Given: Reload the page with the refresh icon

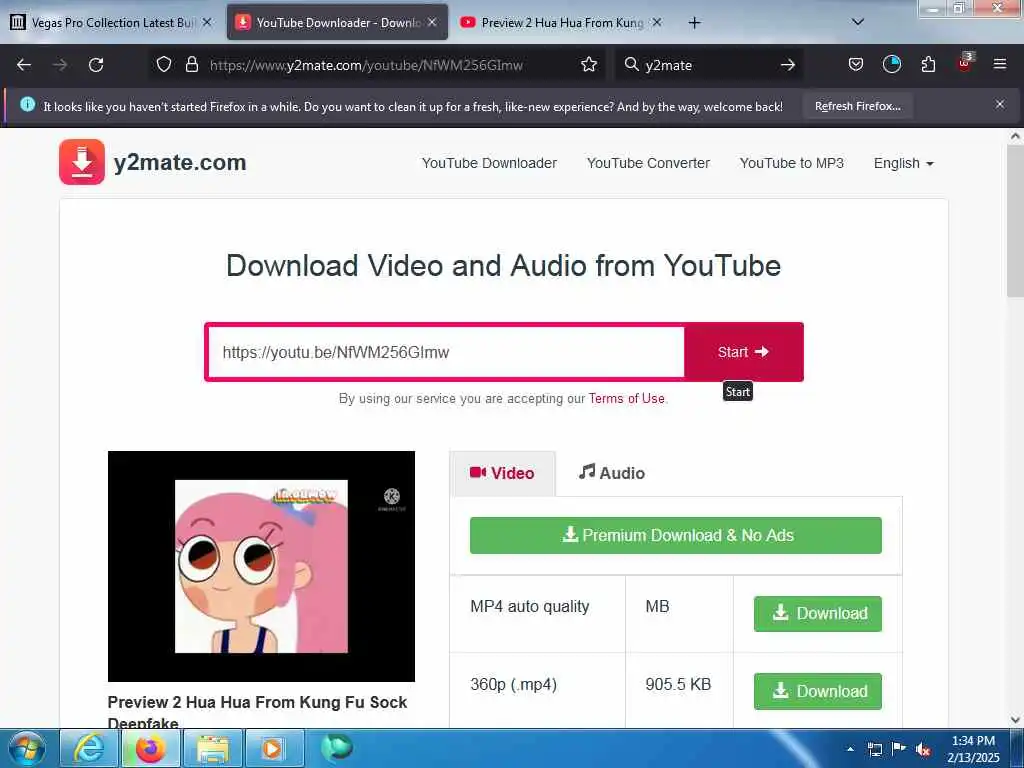Looking at the screenshot, I should click(96, 65).
